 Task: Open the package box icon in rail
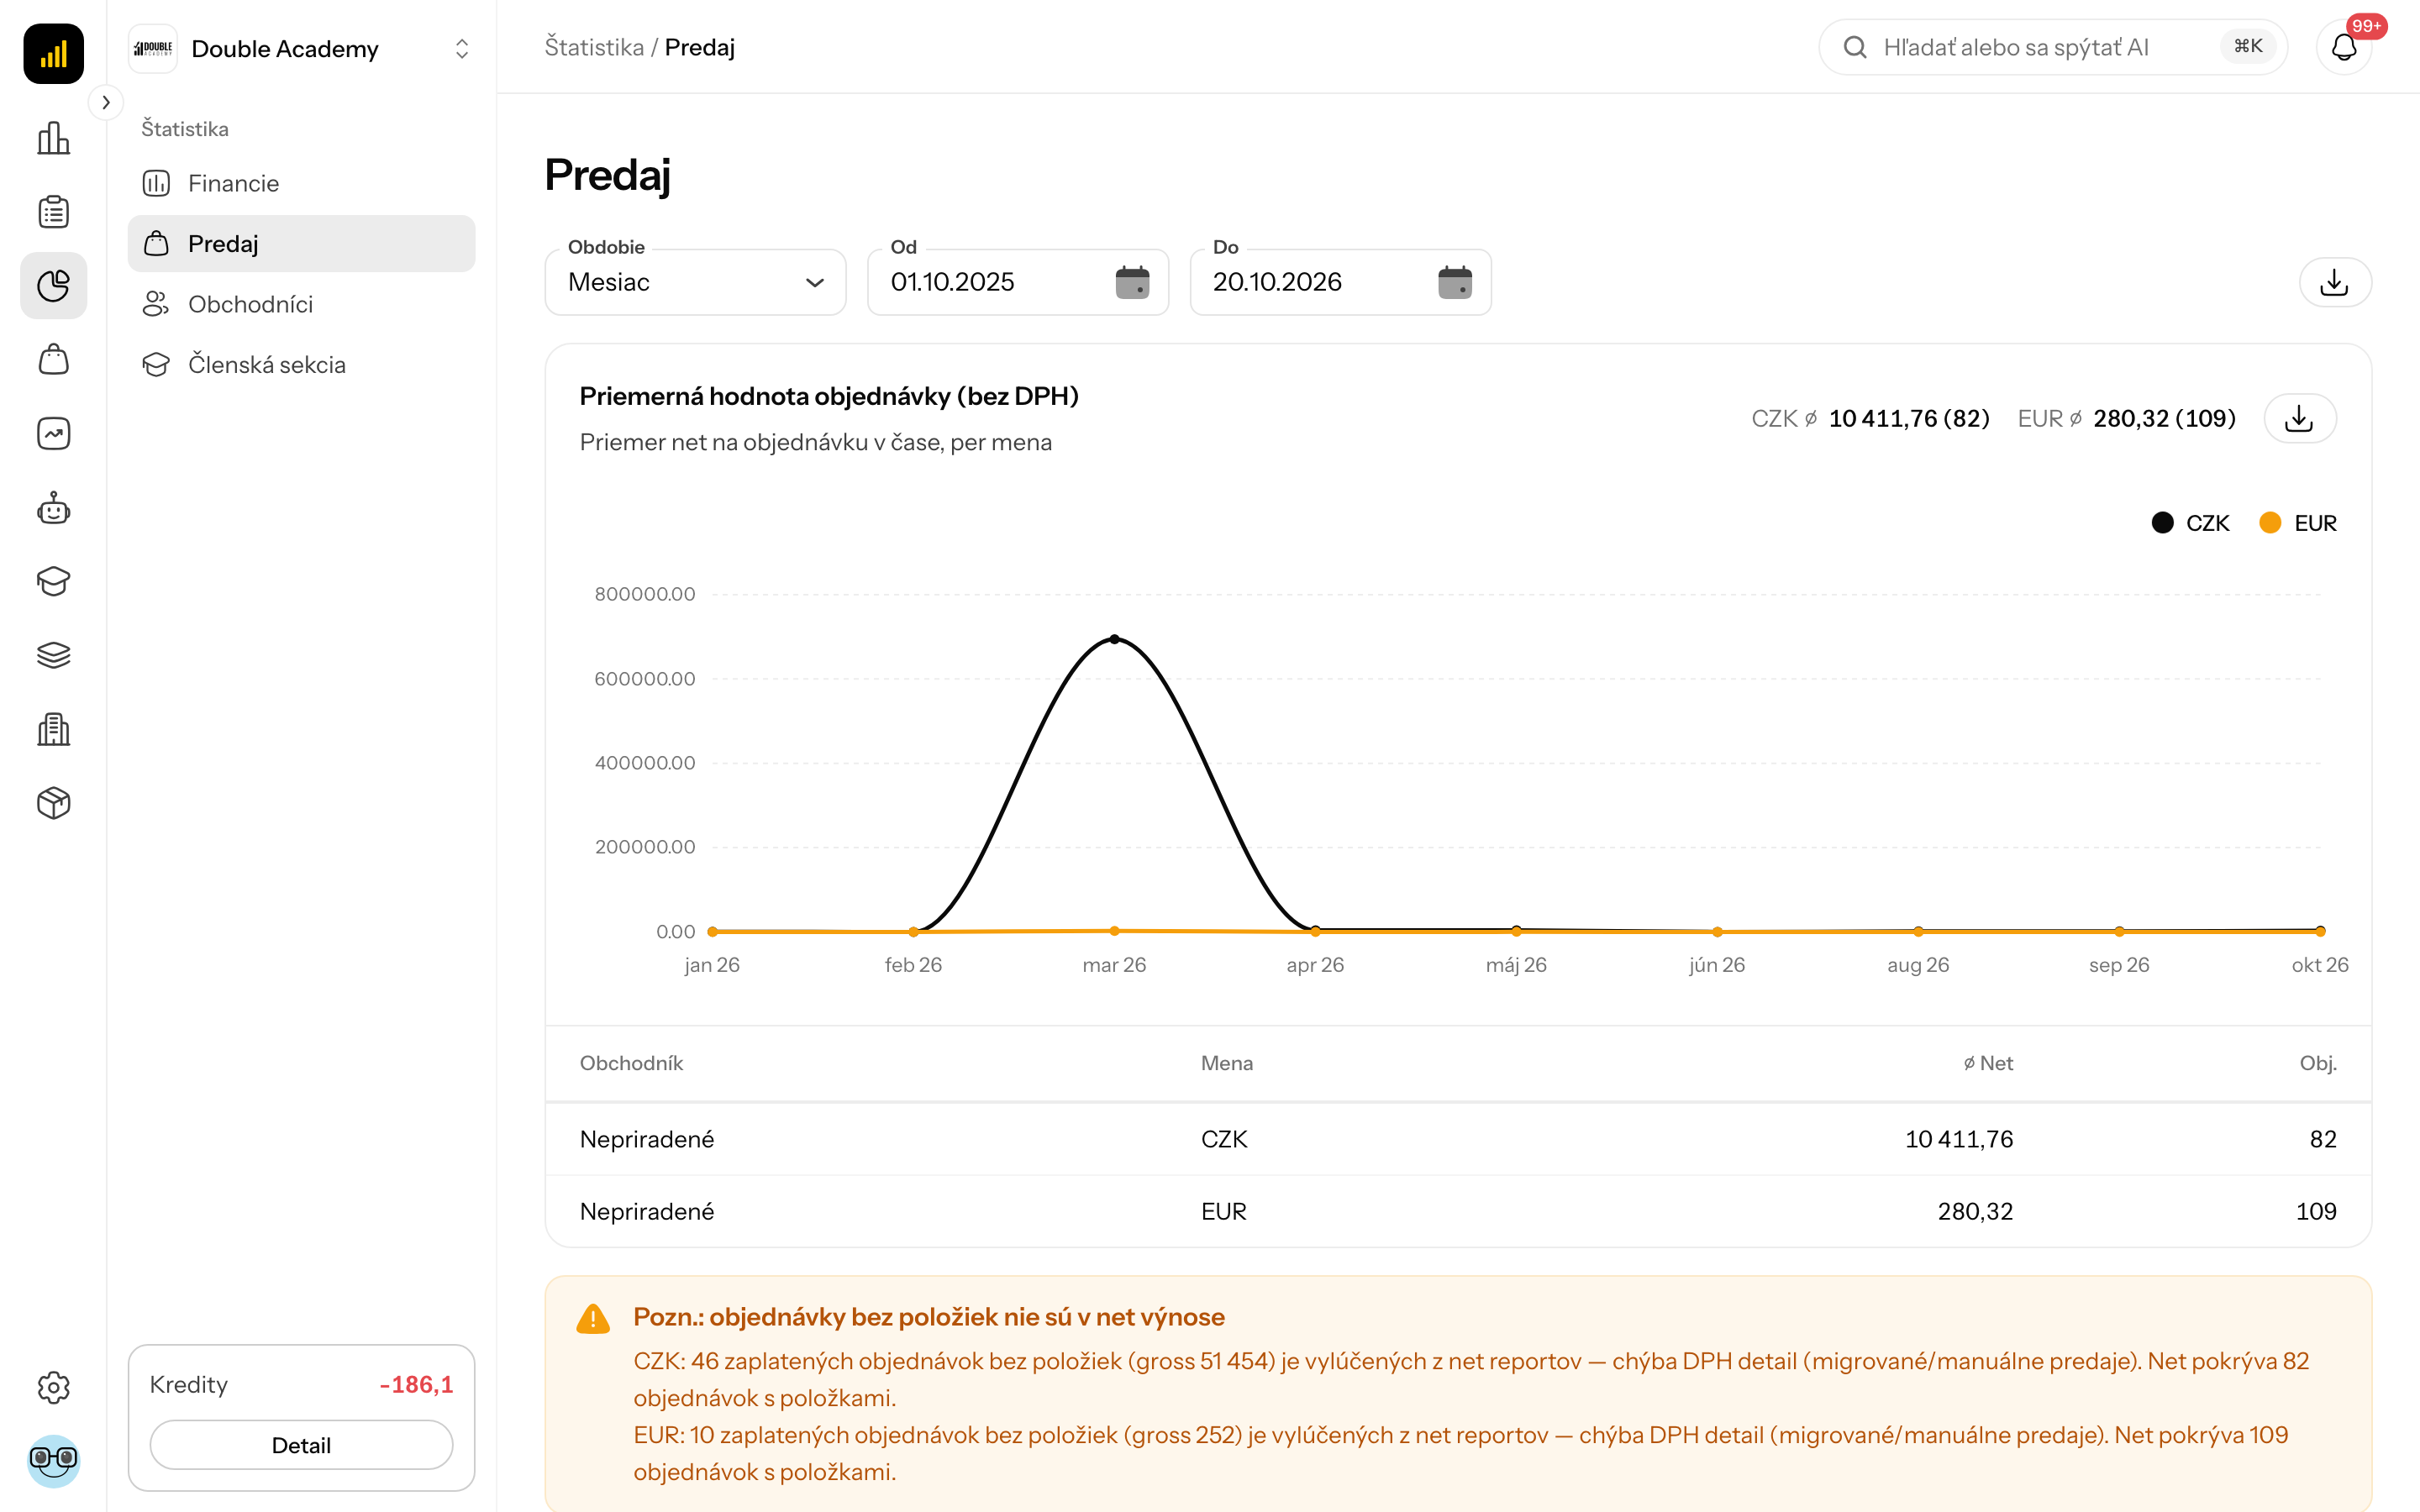tap(53, 803)
